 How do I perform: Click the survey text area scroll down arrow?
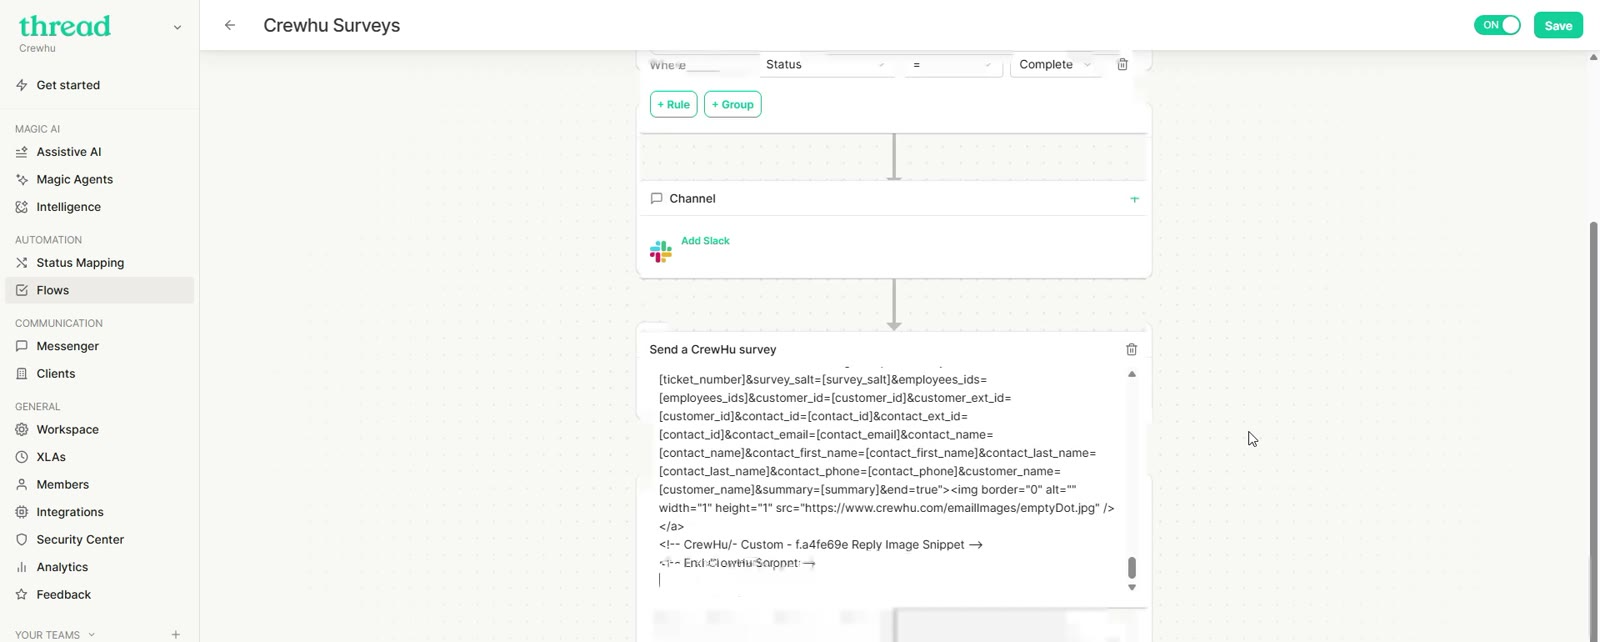pyautogui.click(x=1132, y=588)
